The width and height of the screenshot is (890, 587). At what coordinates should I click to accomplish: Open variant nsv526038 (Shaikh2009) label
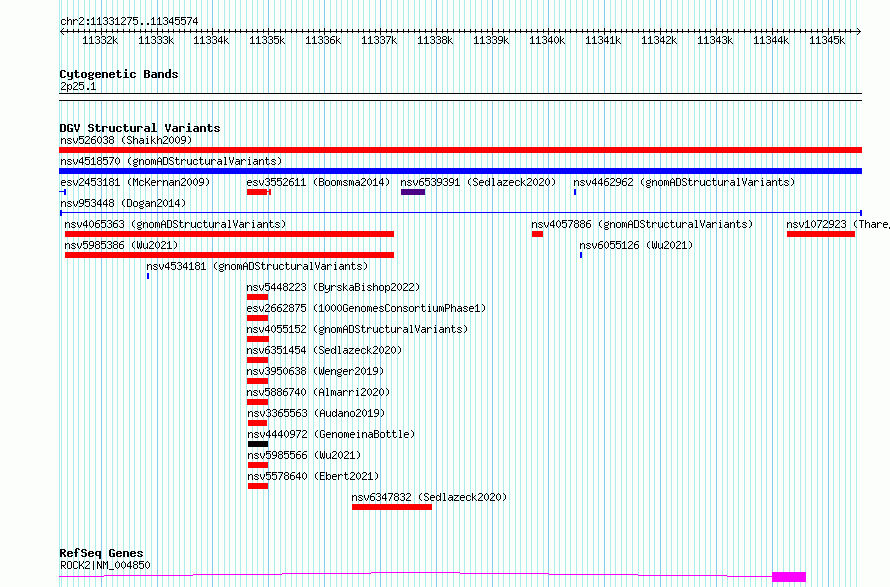(x=126, y=140)
